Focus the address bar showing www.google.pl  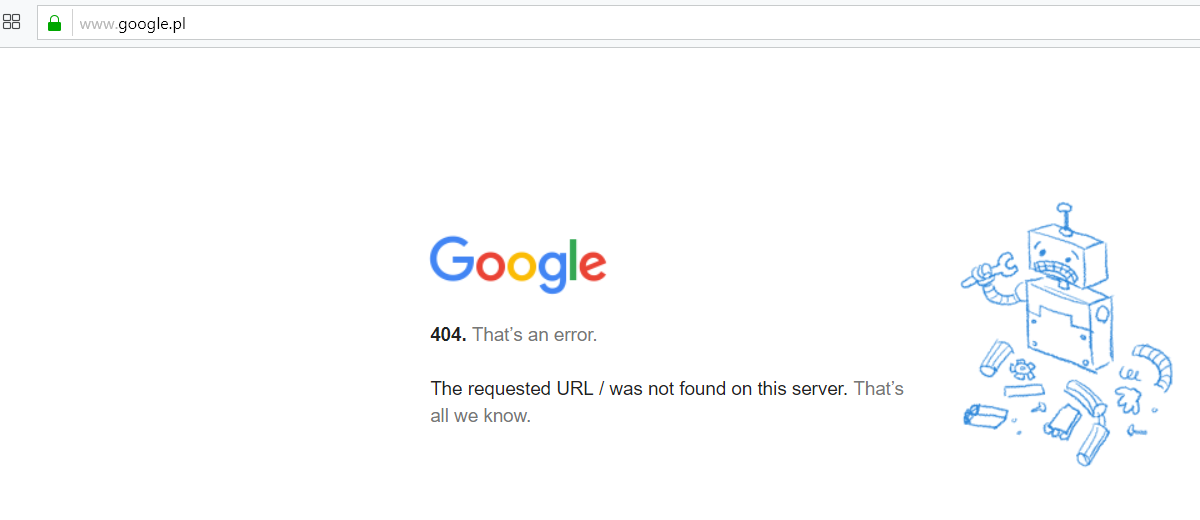tap(618, 23)
